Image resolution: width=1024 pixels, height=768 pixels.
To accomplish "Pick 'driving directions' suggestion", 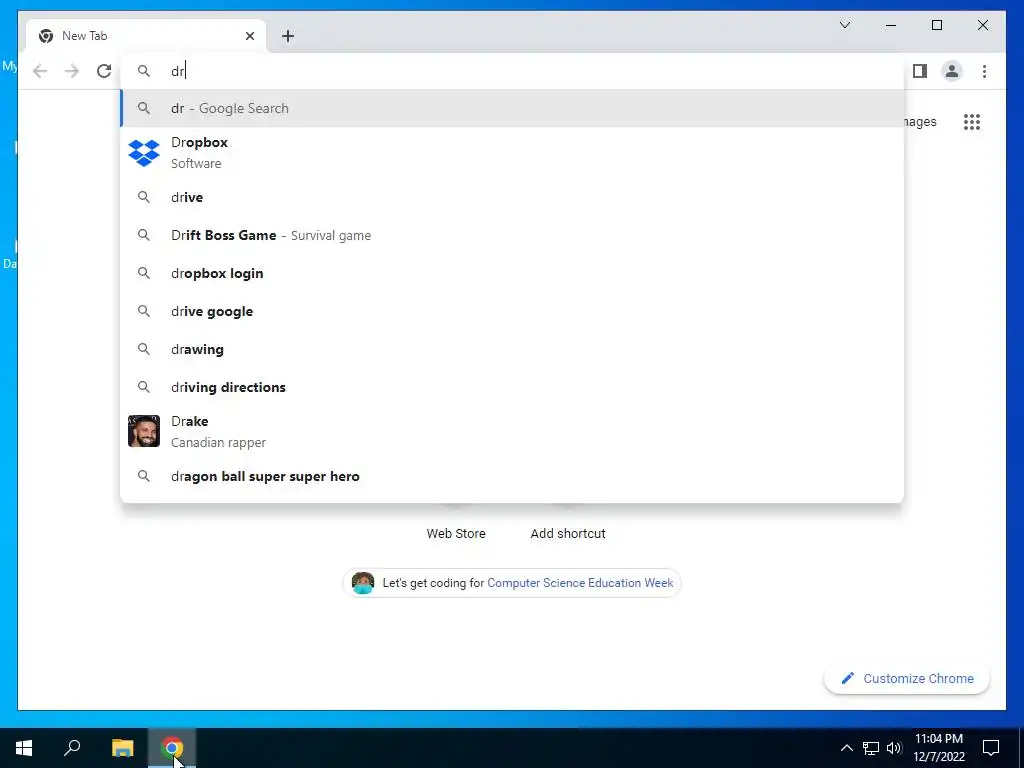I will click(512, 387).
